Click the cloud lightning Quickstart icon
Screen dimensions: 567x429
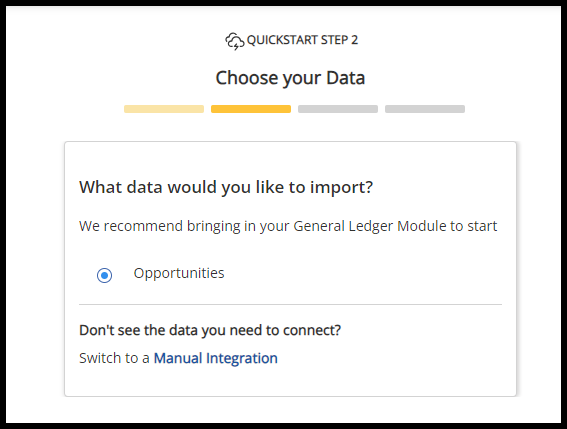pyautogui.click(x=235, y=41)
